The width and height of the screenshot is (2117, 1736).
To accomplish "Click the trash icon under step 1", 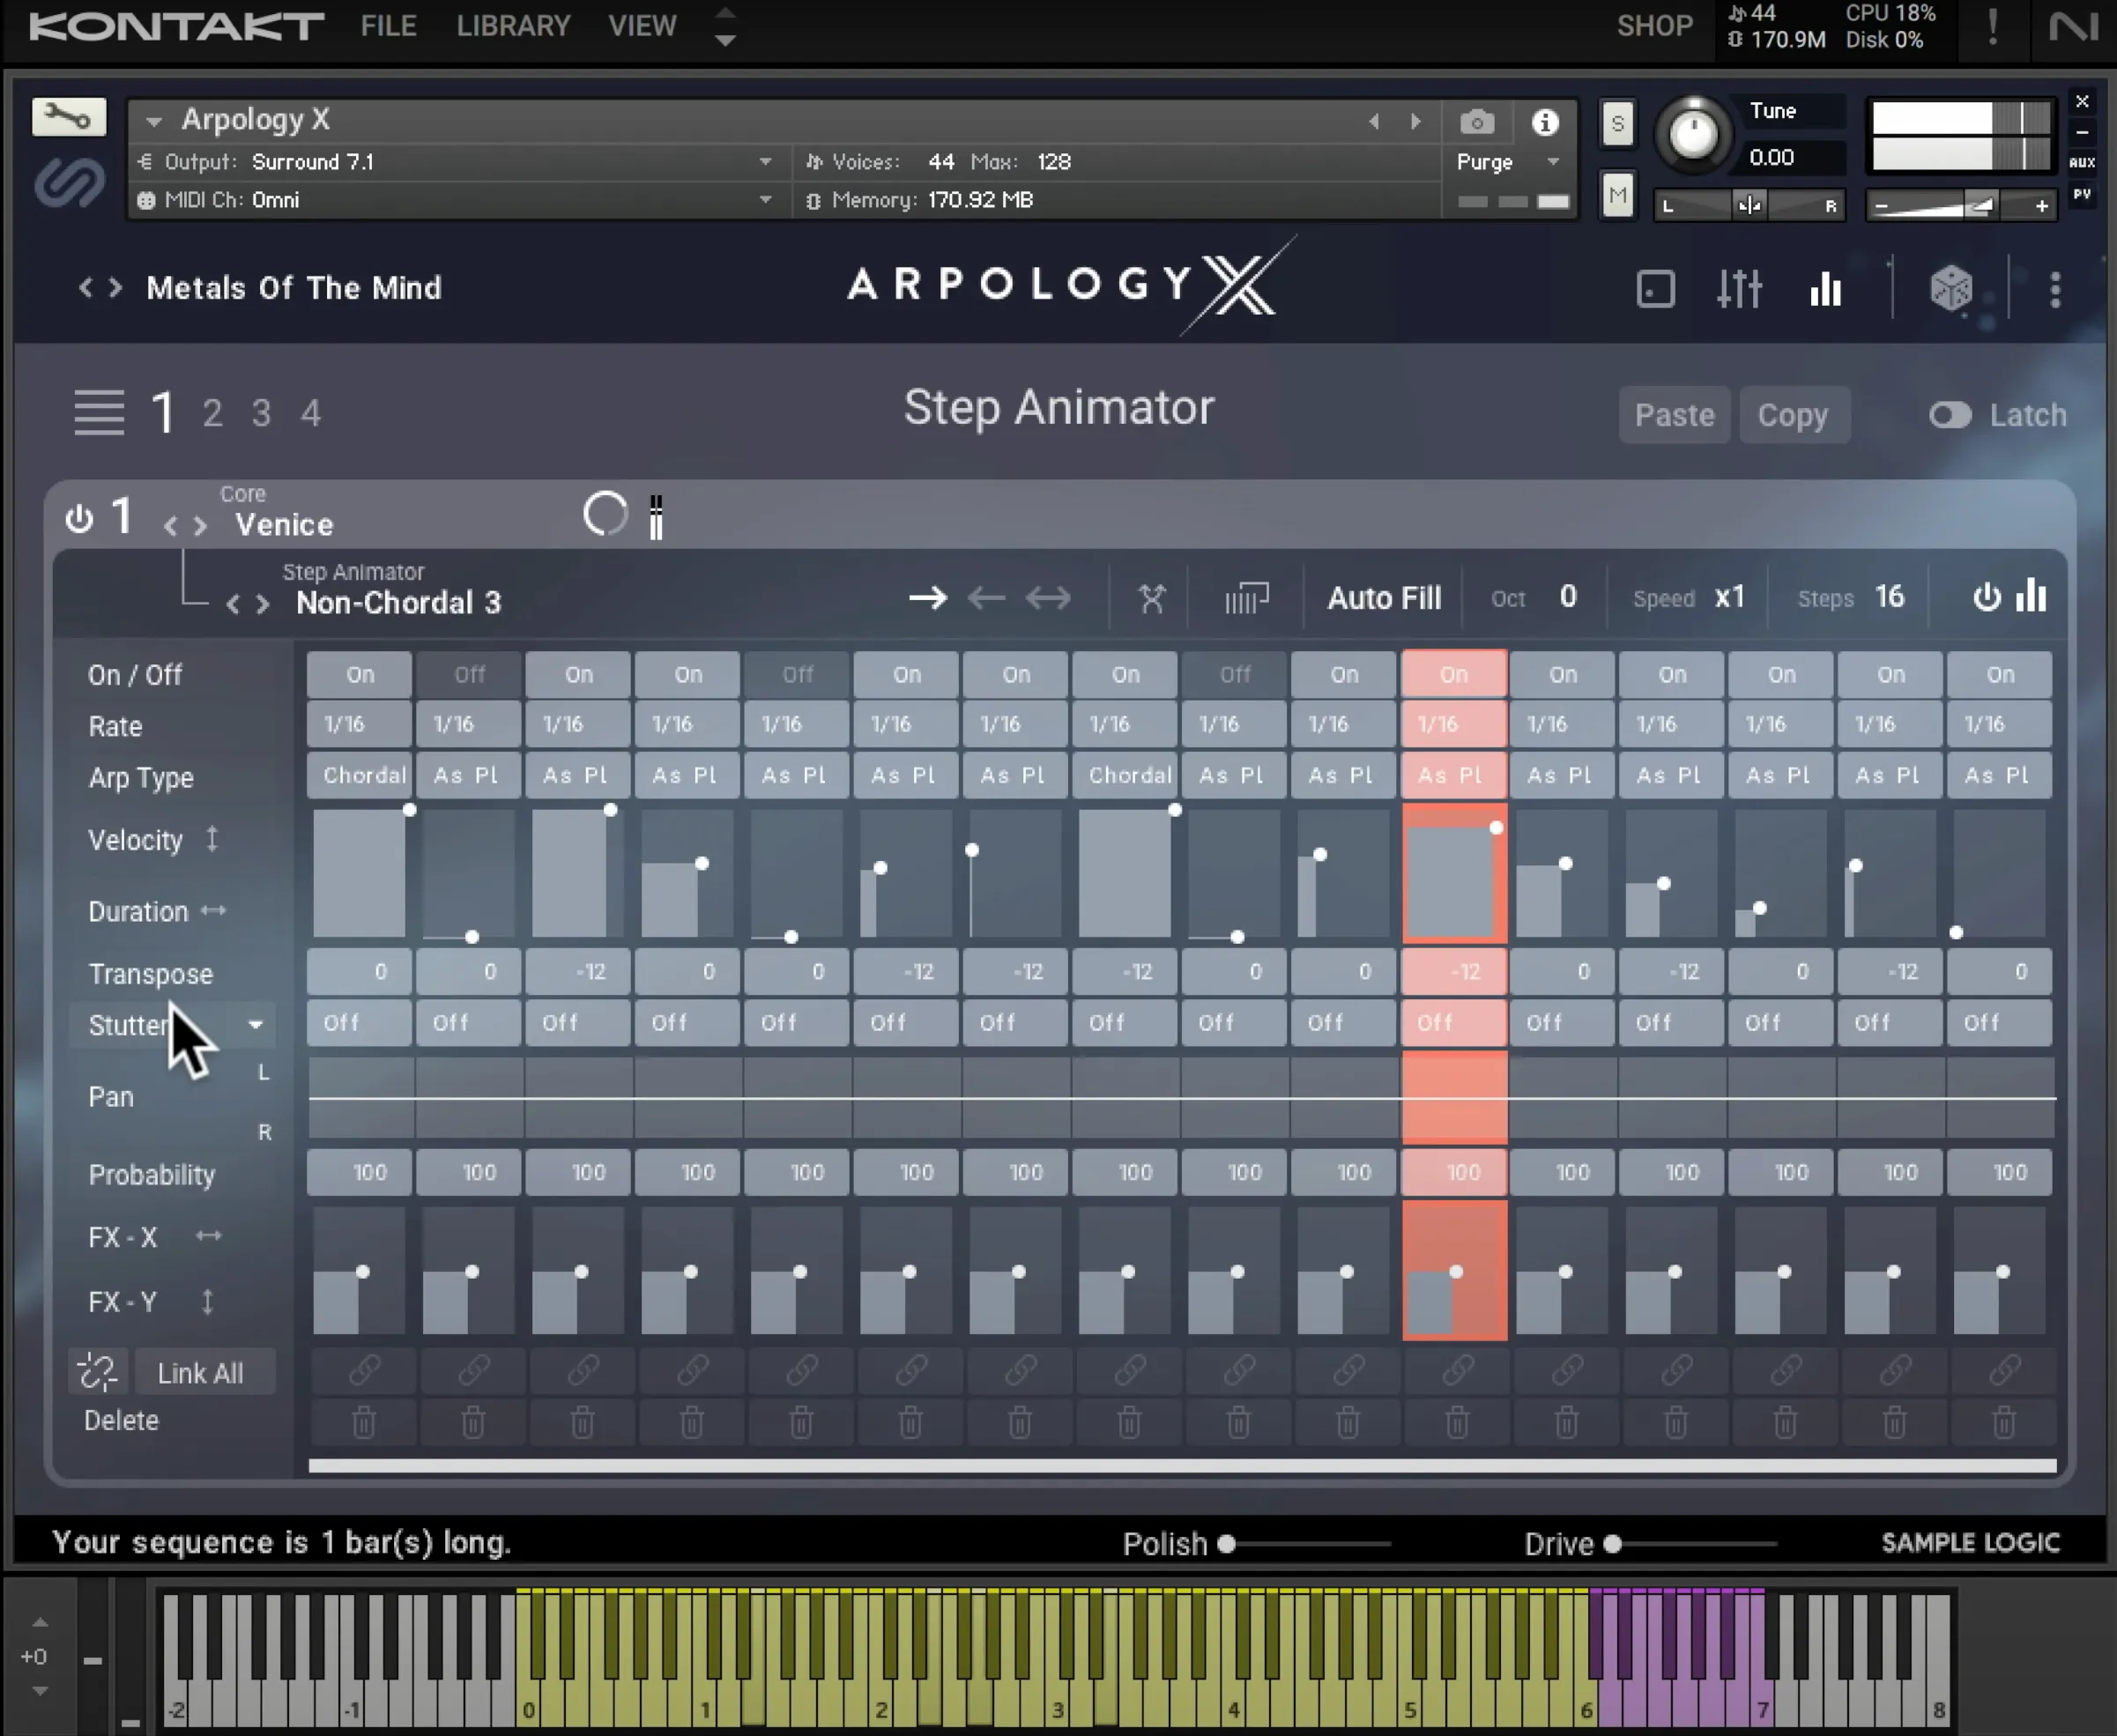I will tap(363, 1421).
